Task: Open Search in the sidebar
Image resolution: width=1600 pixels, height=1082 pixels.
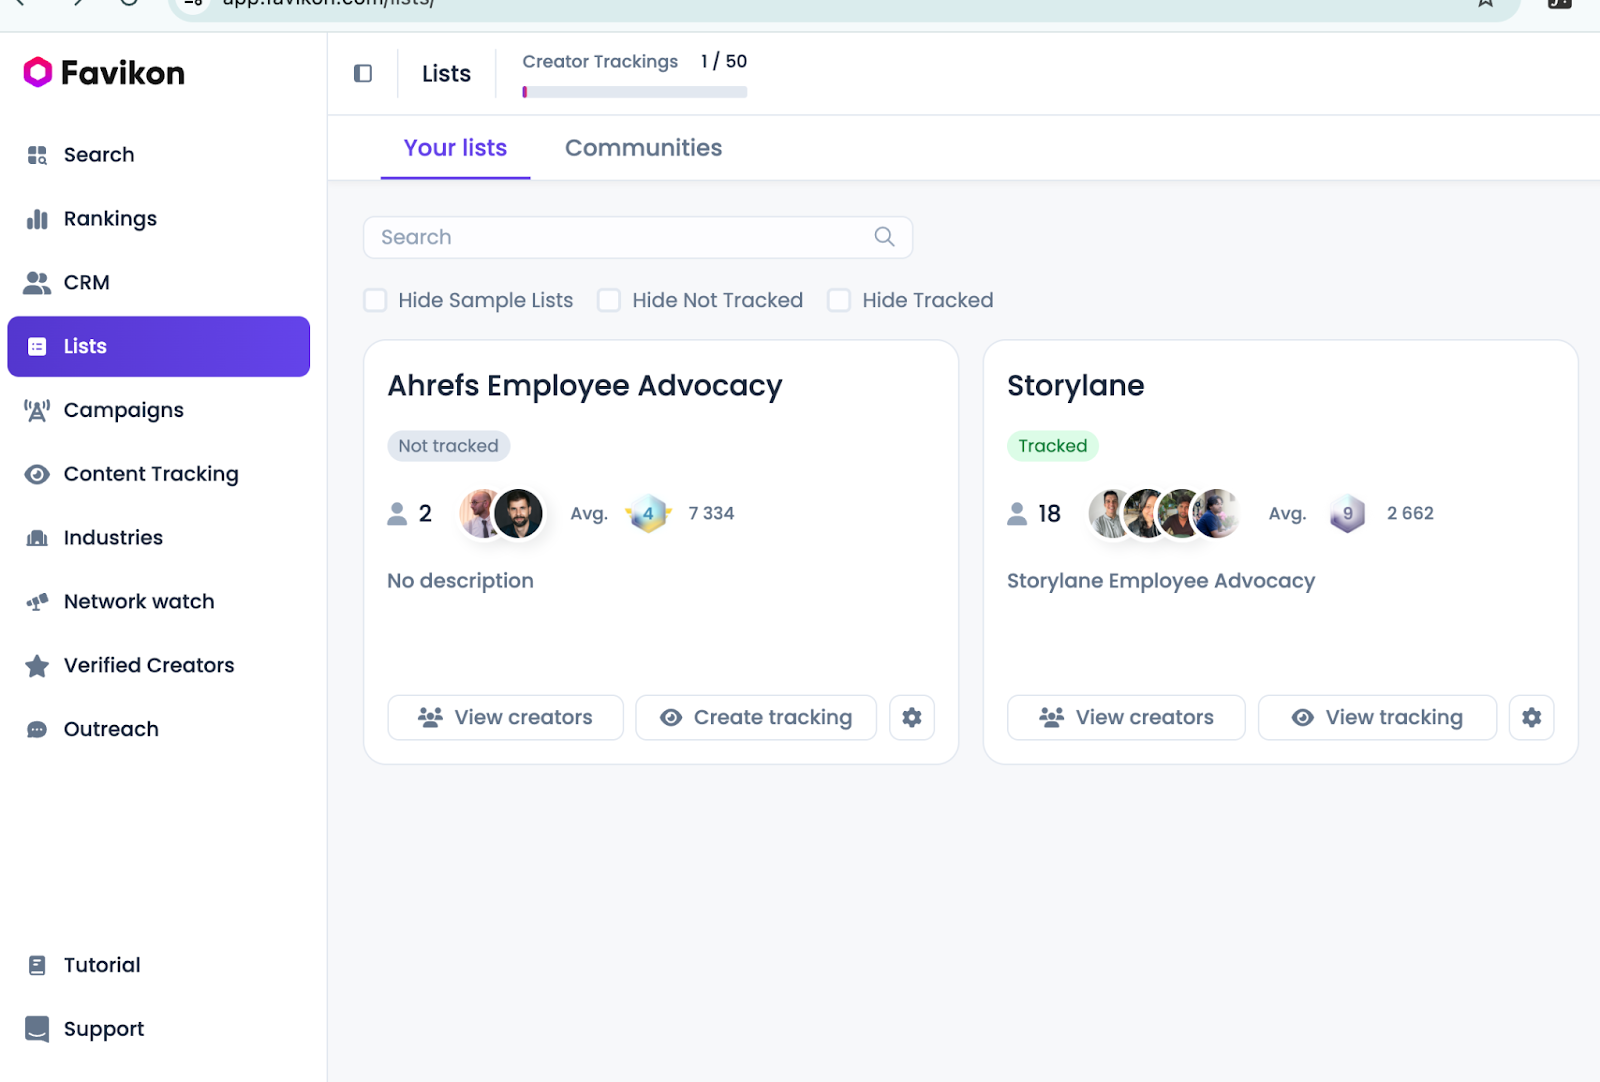Action: [158, 155]
